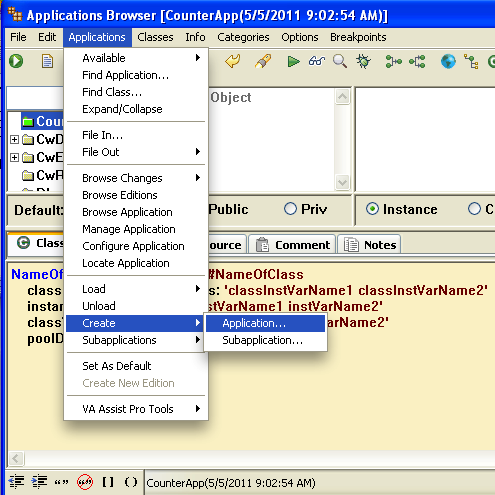Click left scroll arrow of code pane

click(x=16, y=458)
